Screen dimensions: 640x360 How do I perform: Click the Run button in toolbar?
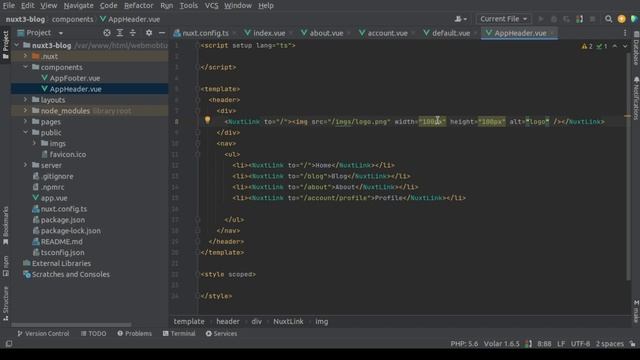coord(541,19)
